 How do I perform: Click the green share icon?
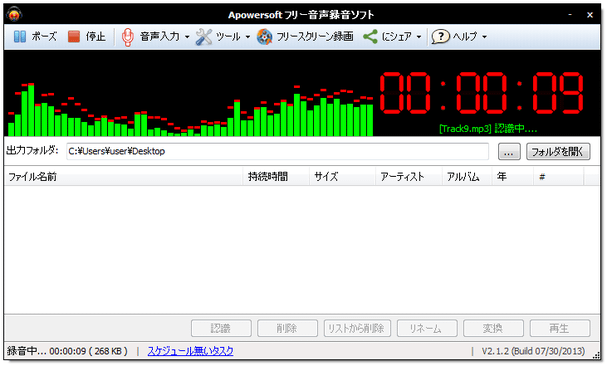click(370, 37)
